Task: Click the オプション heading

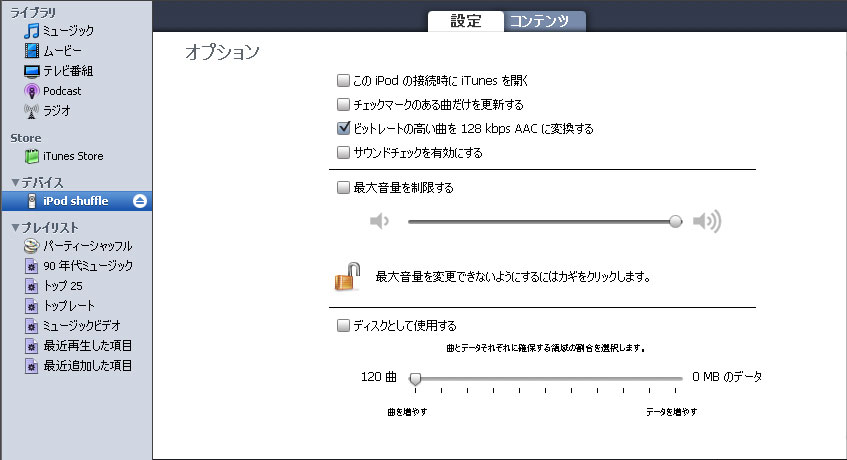Action: (x=223, y=52)
